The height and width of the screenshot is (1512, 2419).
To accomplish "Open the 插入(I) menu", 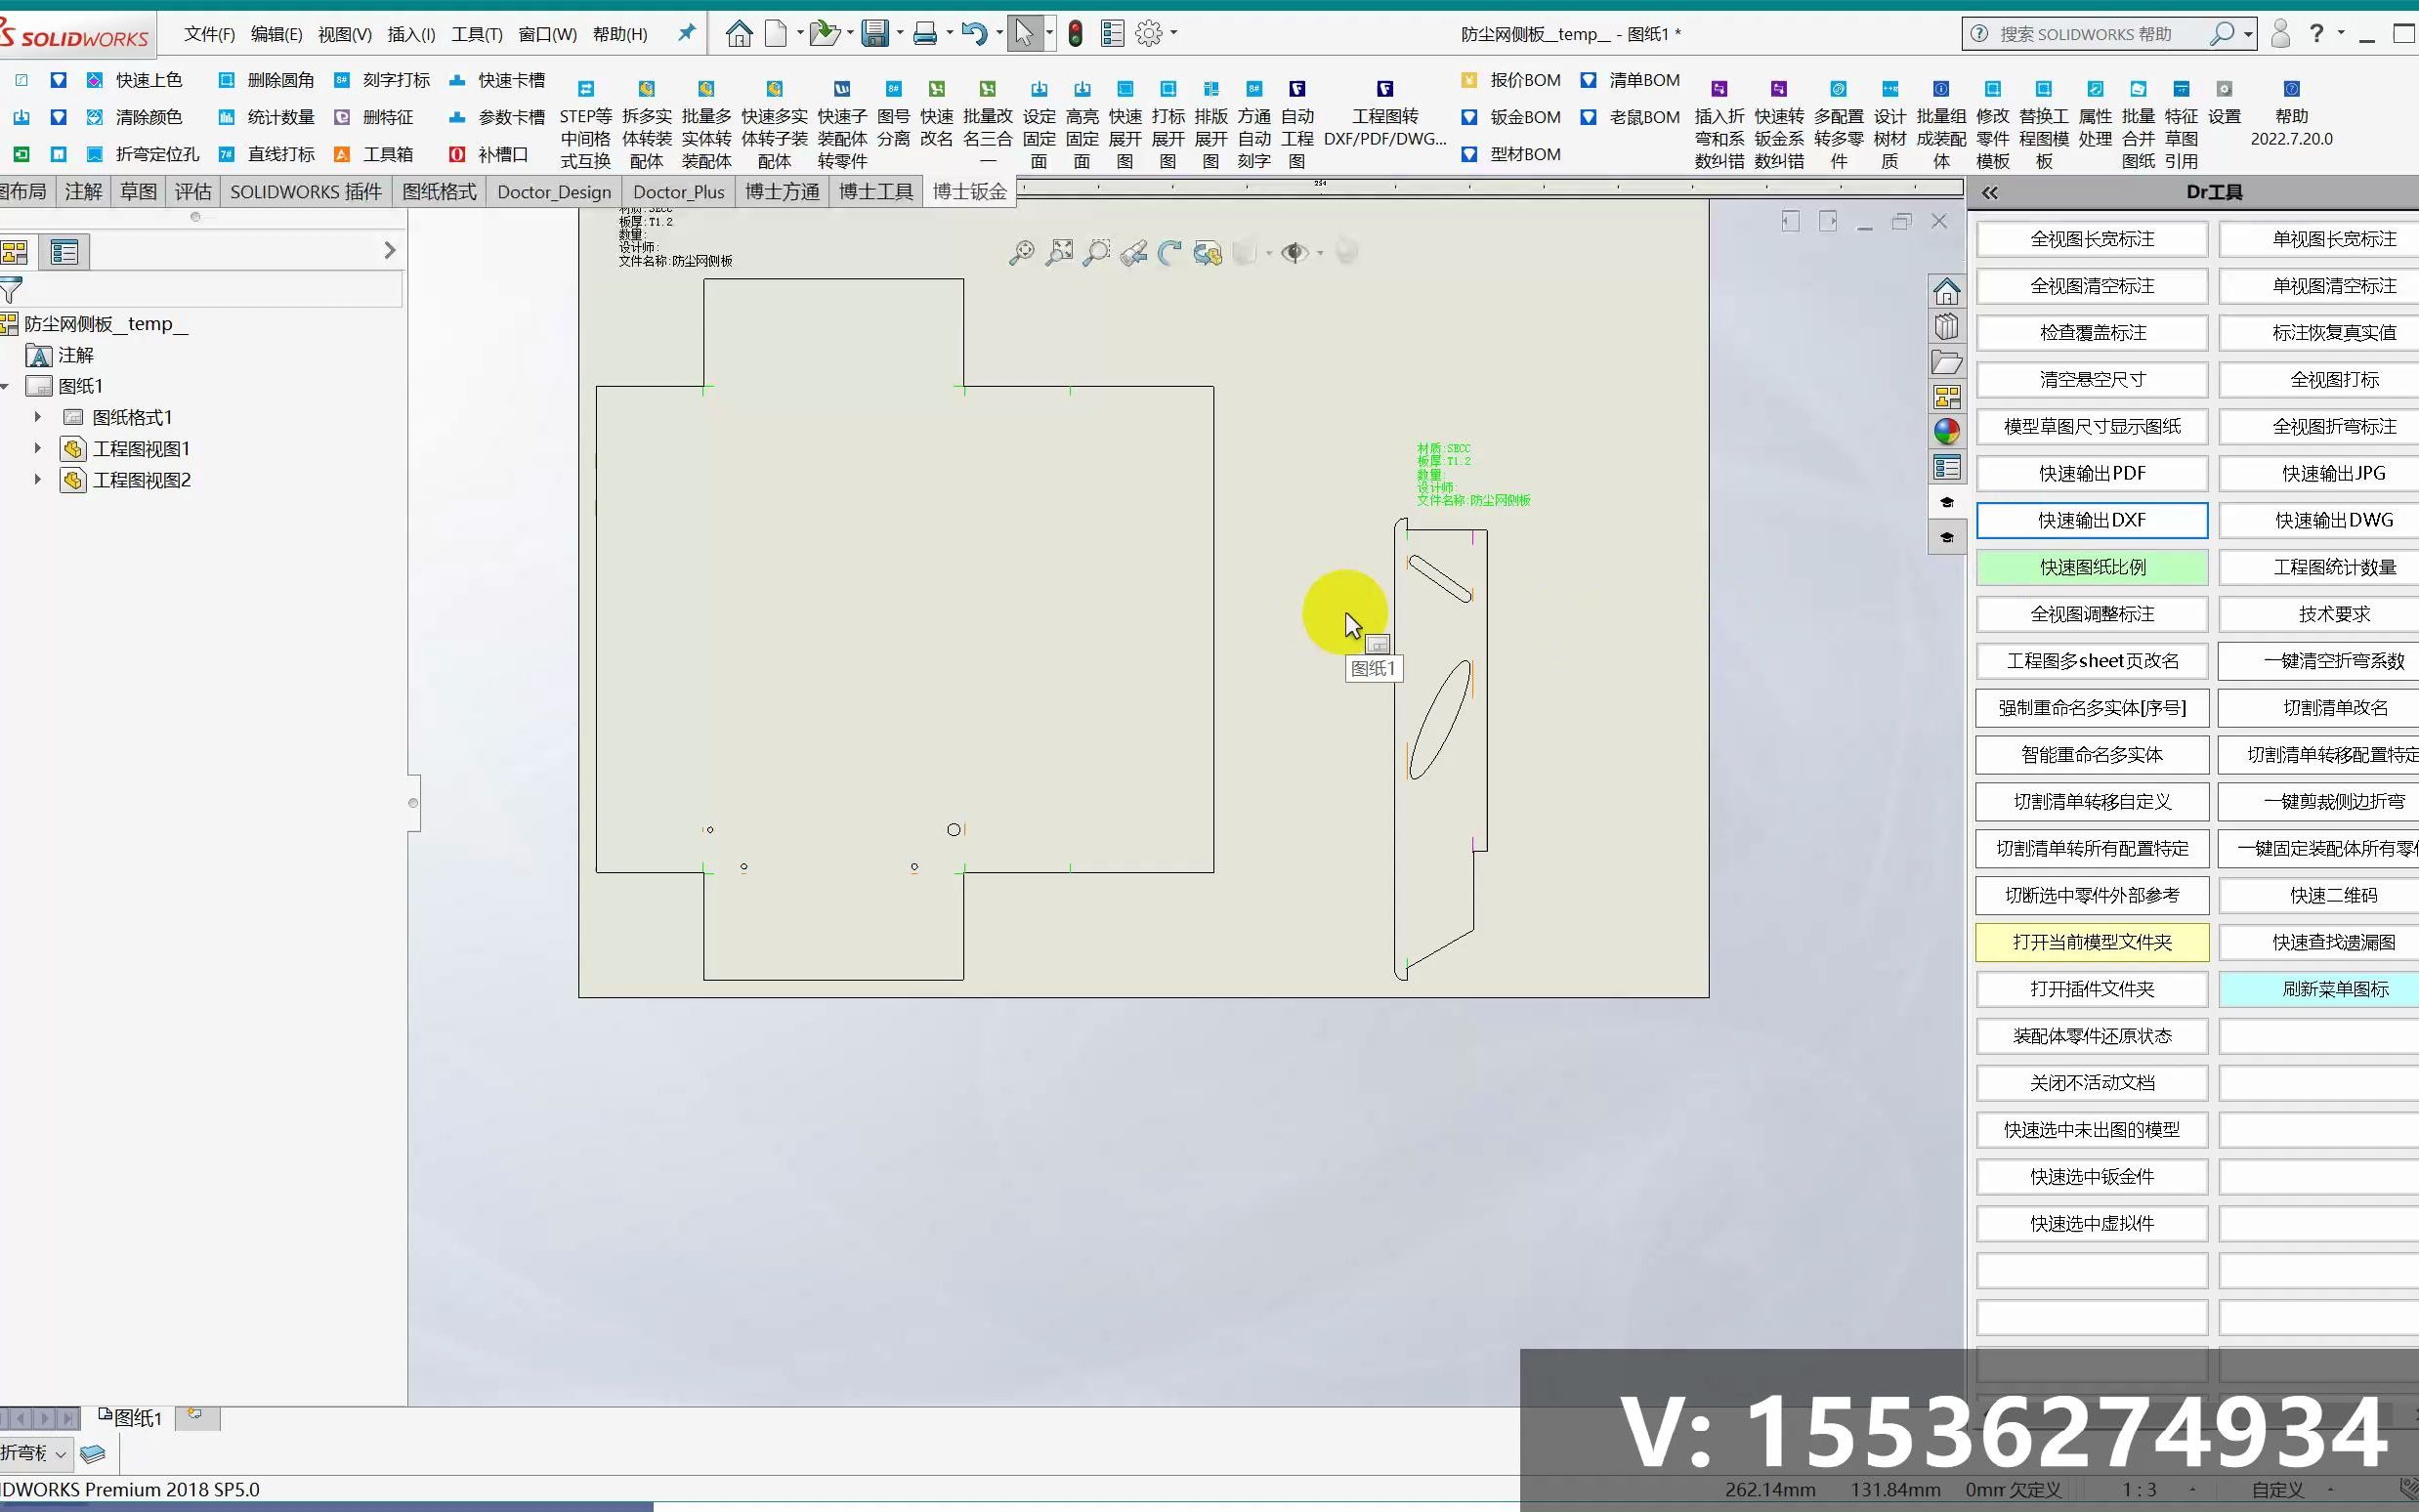I will tap(411, 34).
